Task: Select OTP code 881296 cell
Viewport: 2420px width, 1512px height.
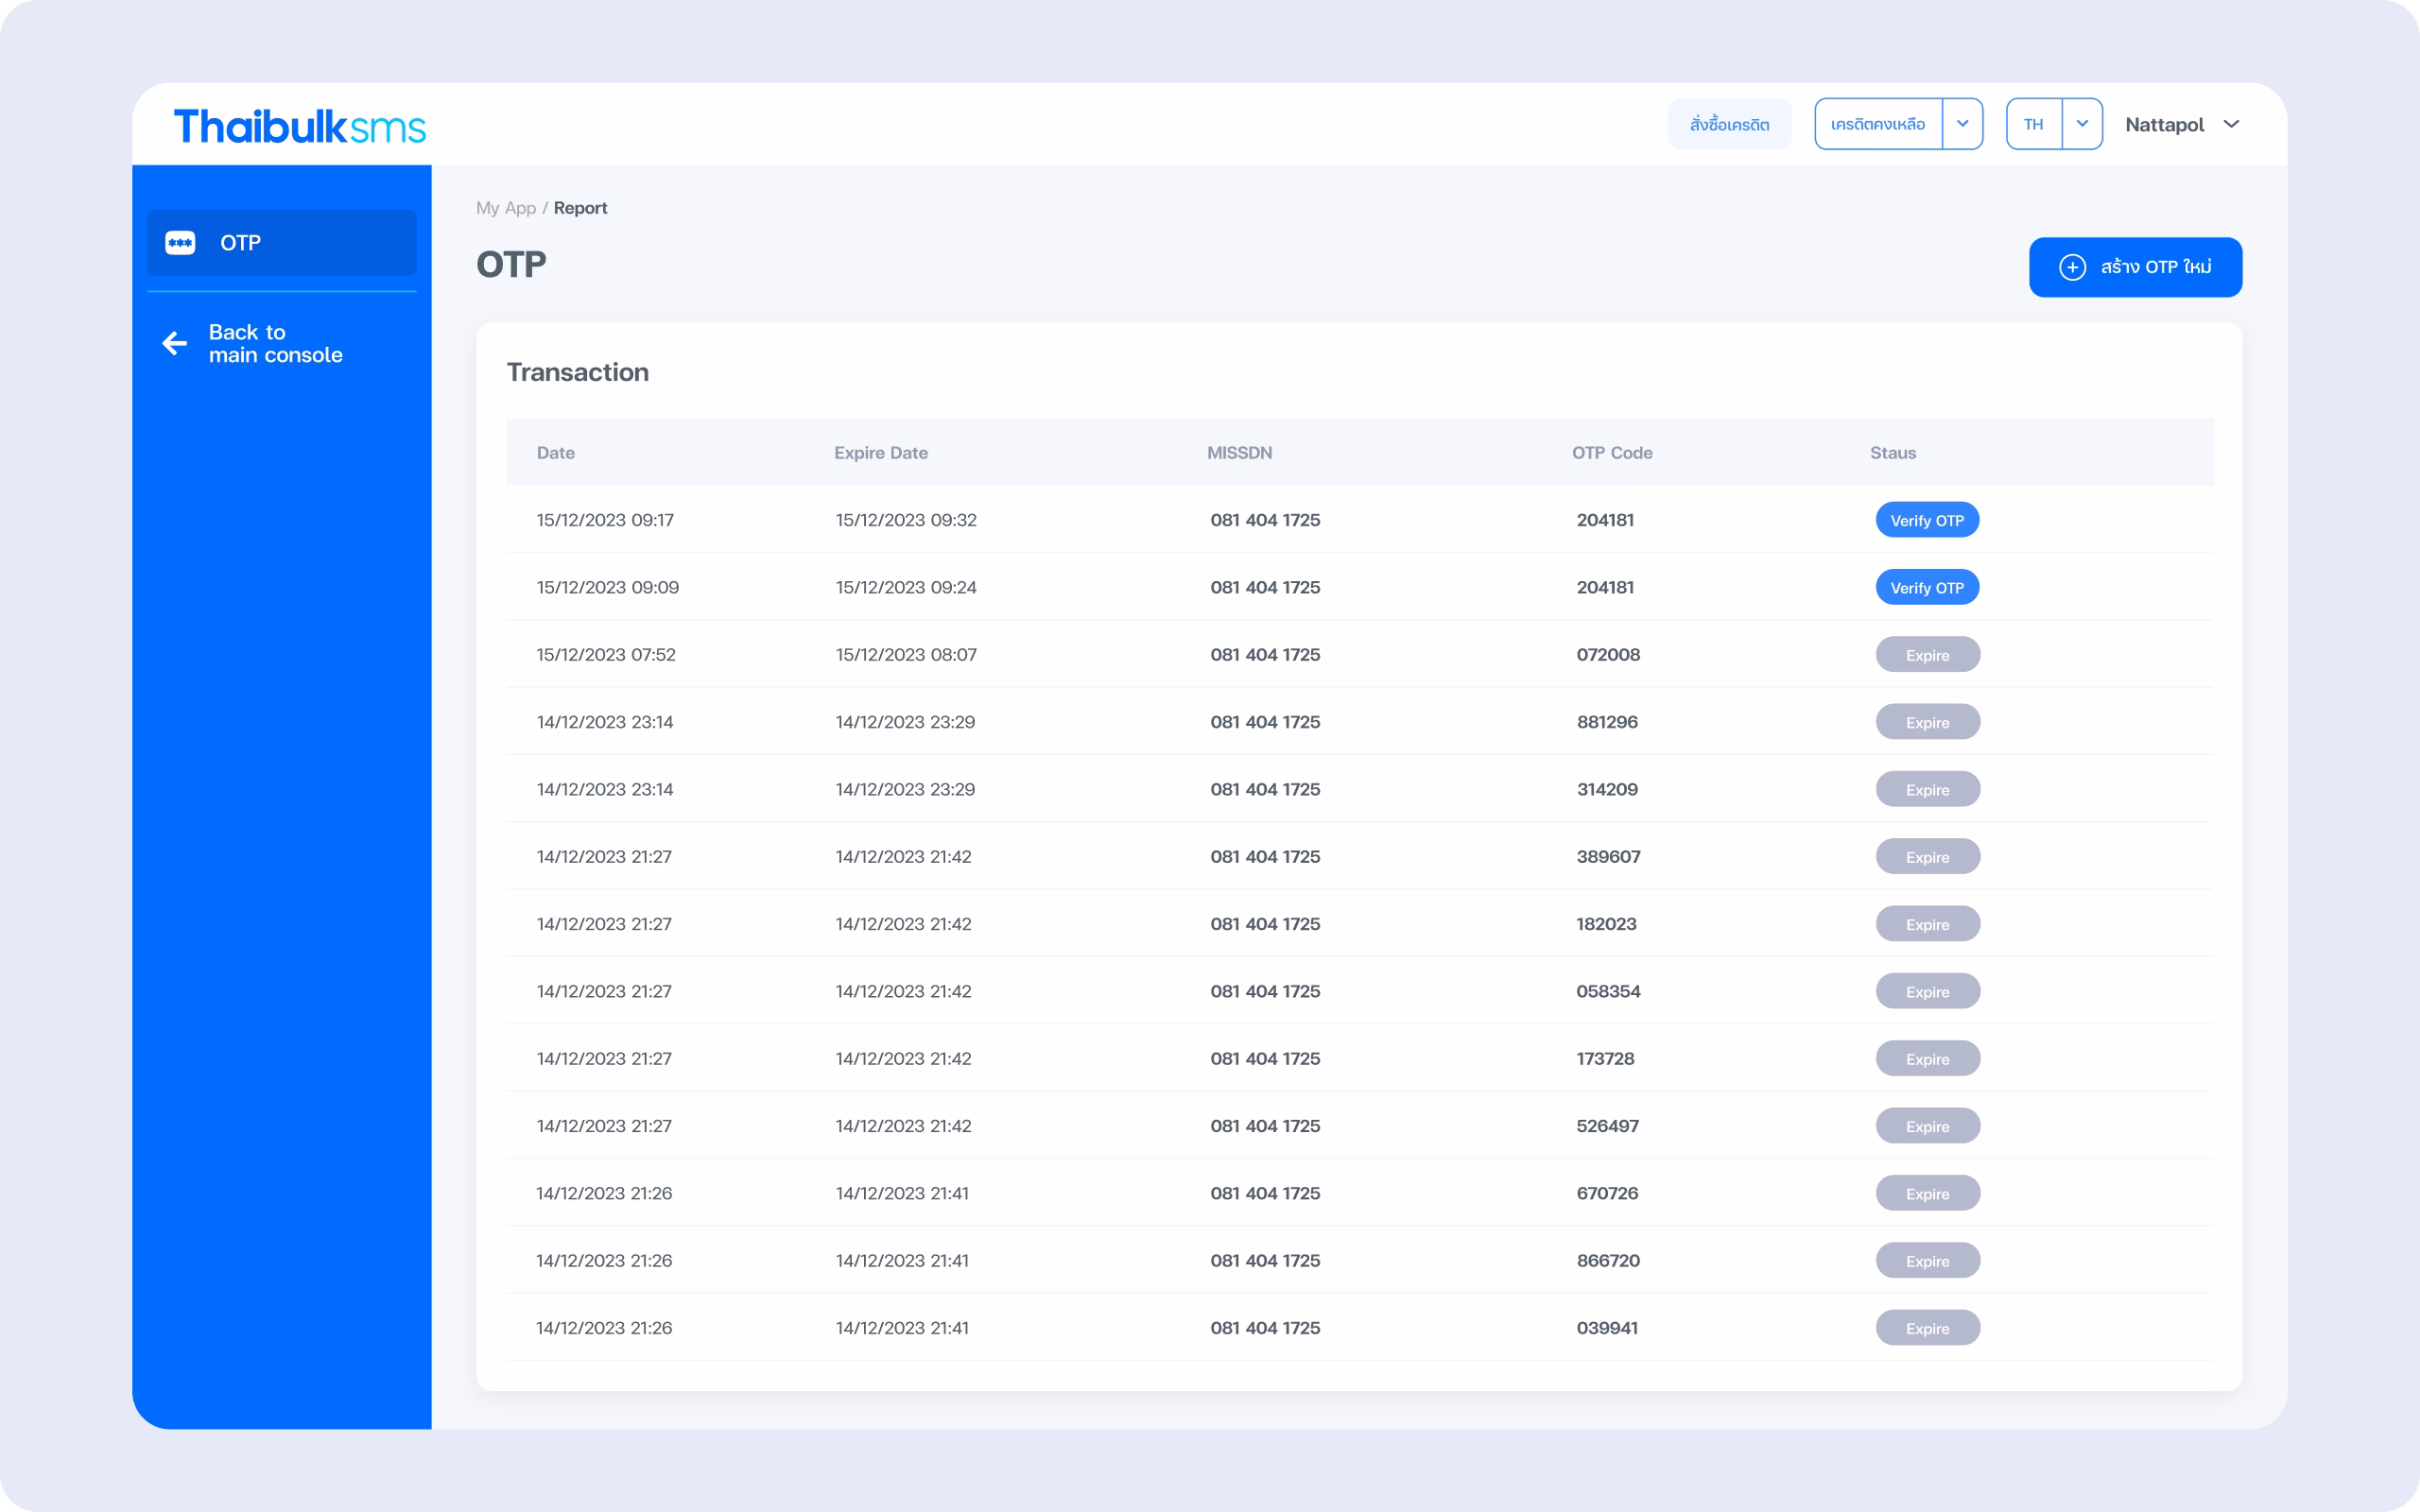Action: 1606,722
